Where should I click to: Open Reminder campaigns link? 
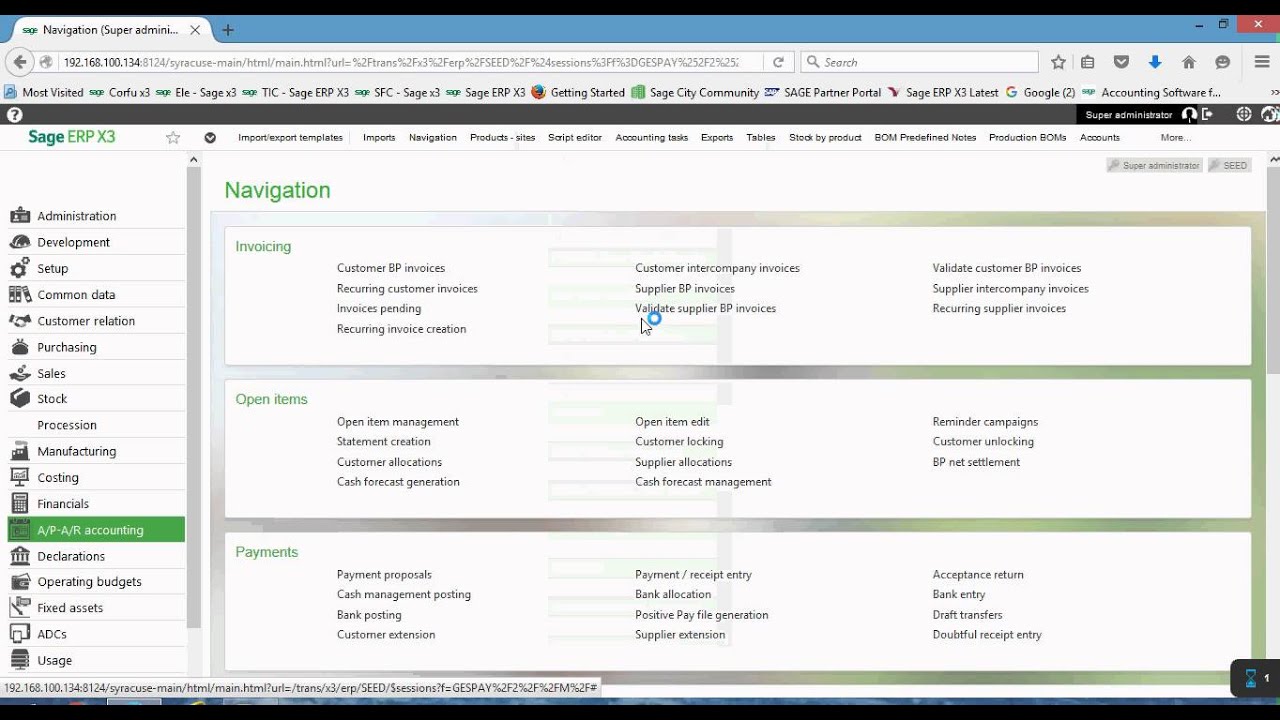pos(985,422)
